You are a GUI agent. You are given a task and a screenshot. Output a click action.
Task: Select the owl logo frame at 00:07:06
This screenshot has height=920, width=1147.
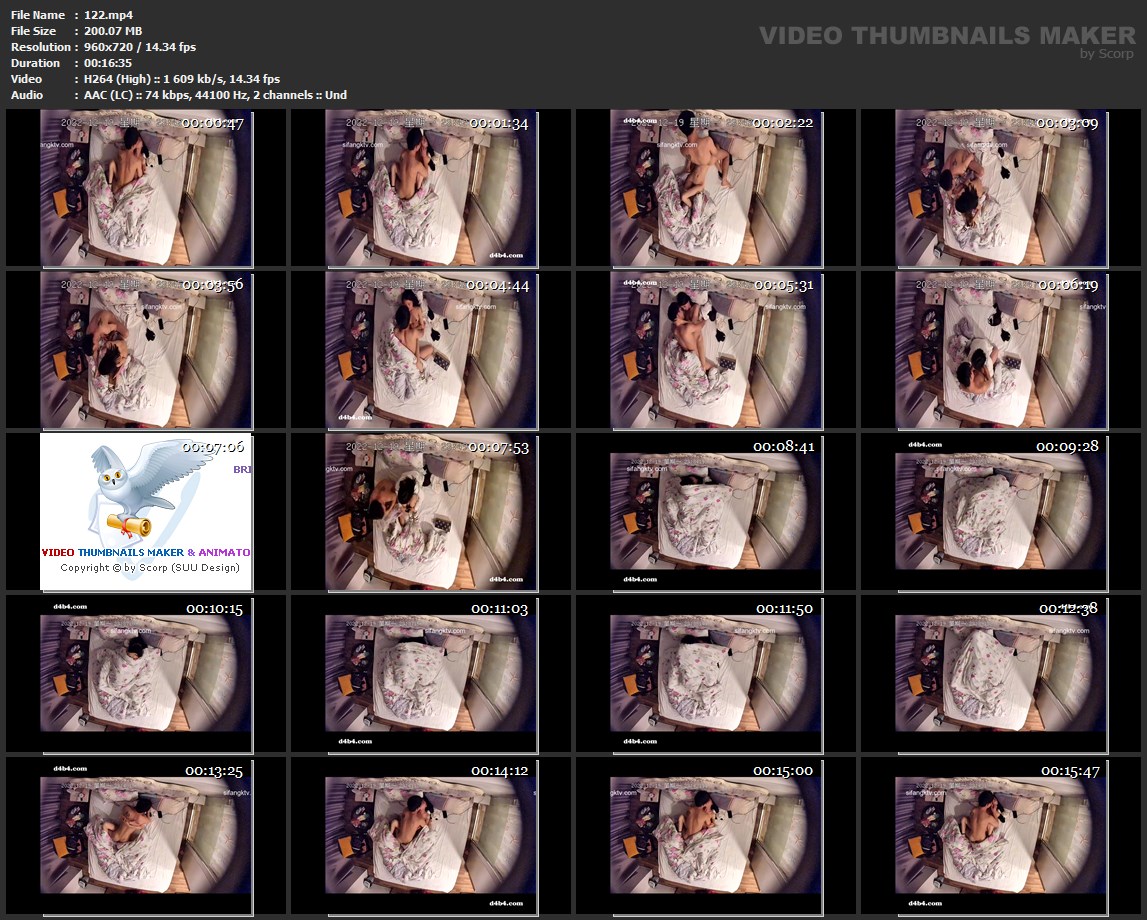tap(146, 512)
